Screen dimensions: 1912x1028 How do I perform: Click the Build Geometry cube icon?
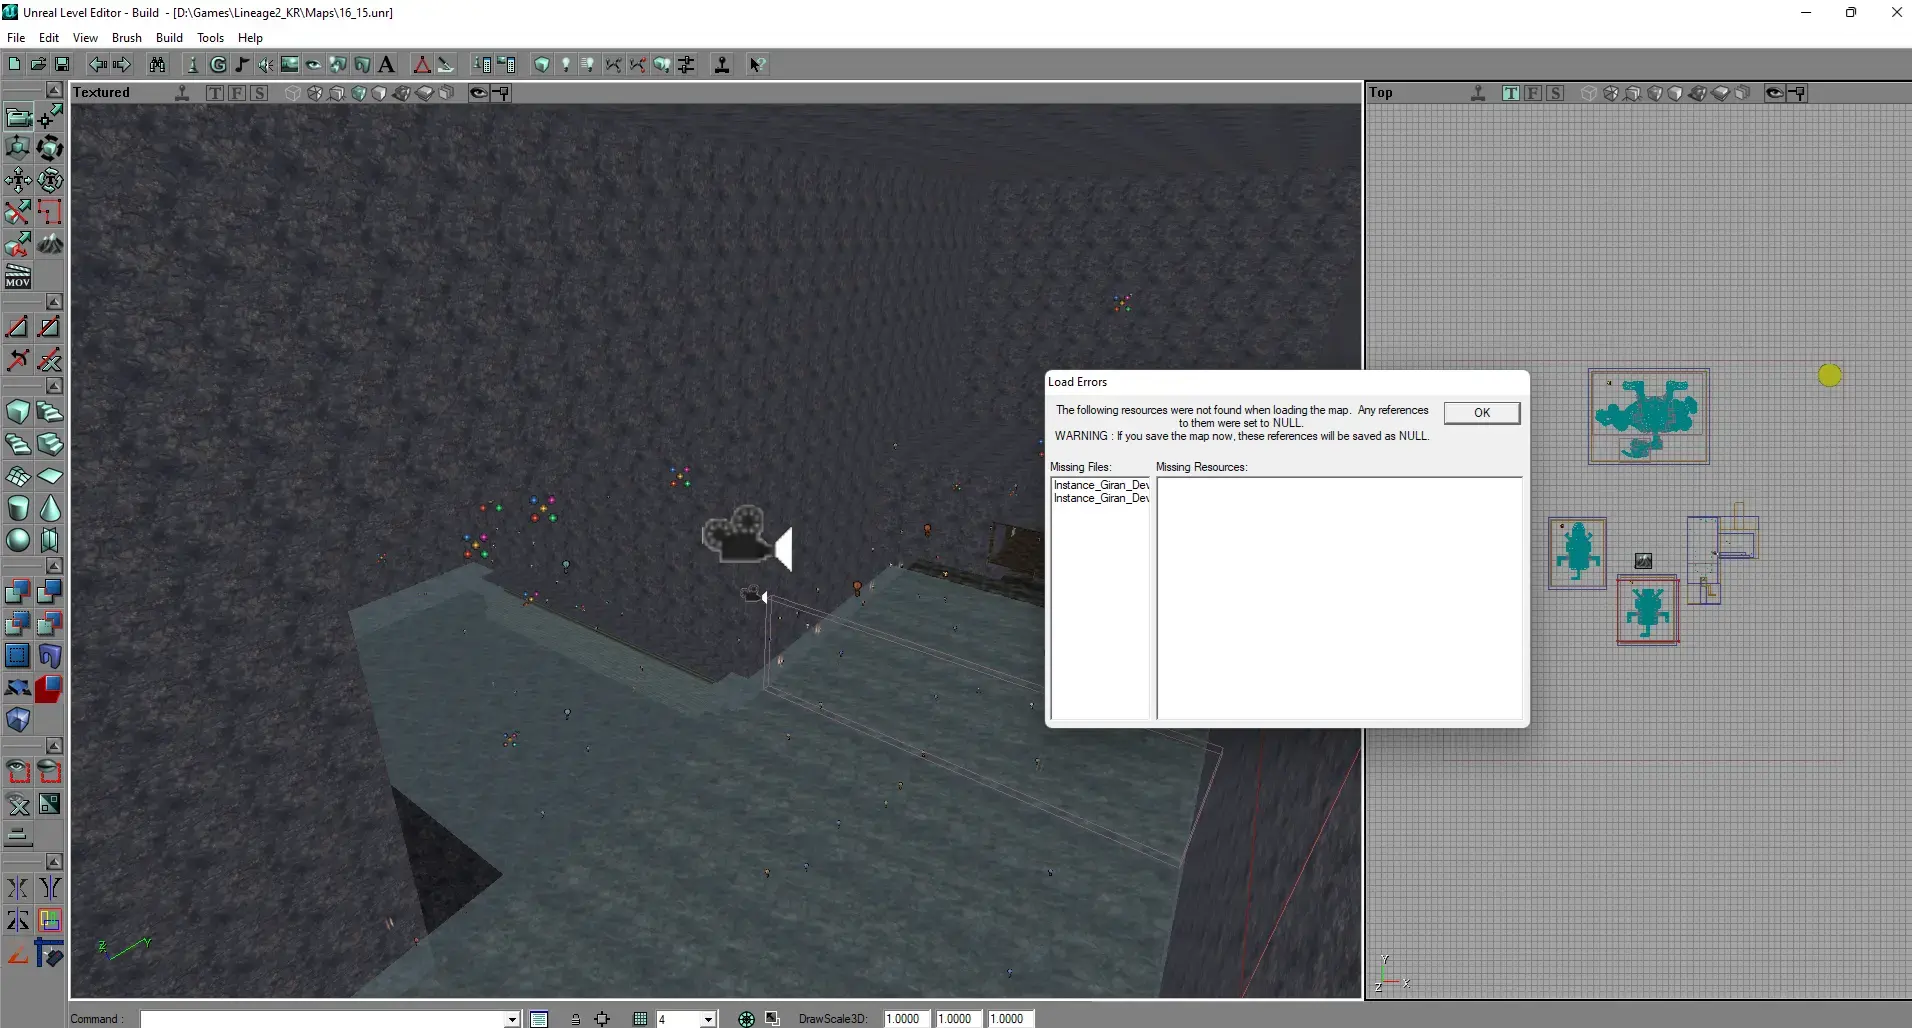click(x=542, y=65)
